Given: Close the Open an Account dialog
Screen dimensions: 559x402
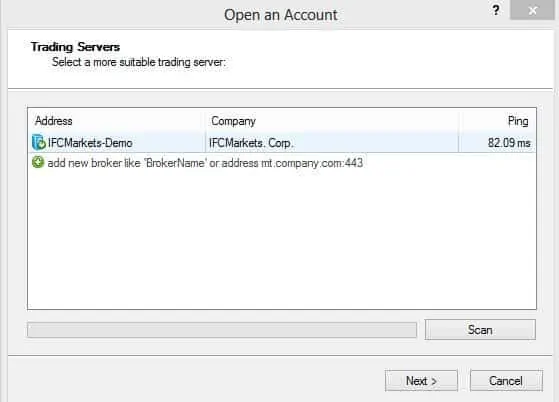Looking at the screenshot, I should coord(532,10).
